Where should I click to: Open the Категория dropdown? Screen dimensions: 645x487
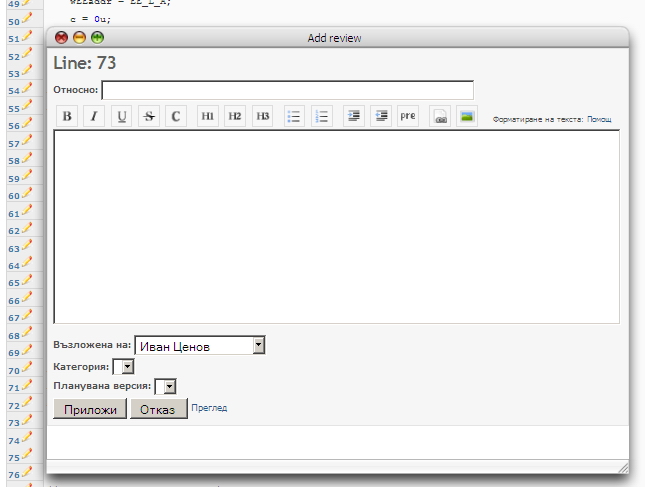click(123, 366)
